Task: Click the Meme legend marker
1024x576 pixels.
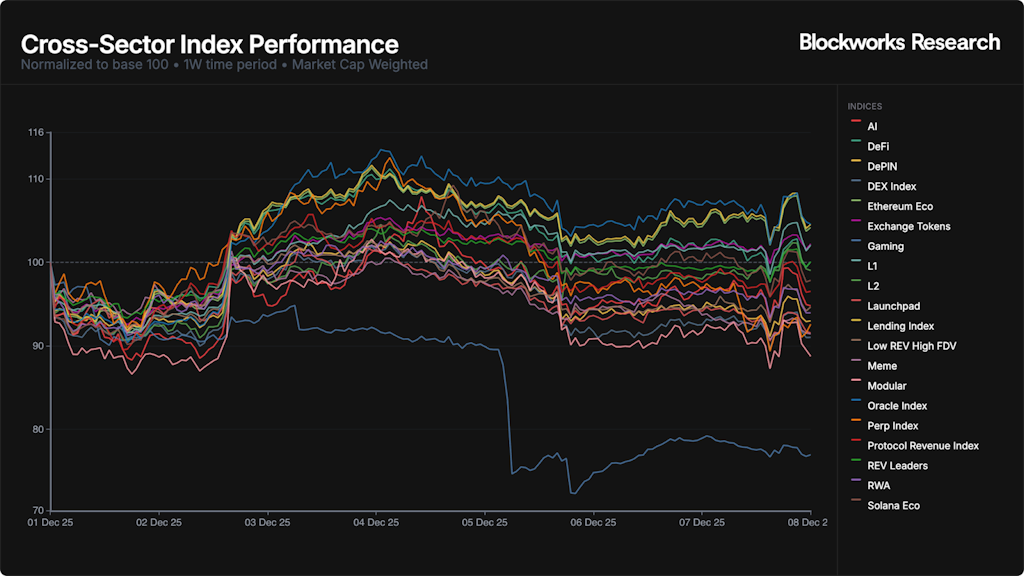Action: (855, 367)
